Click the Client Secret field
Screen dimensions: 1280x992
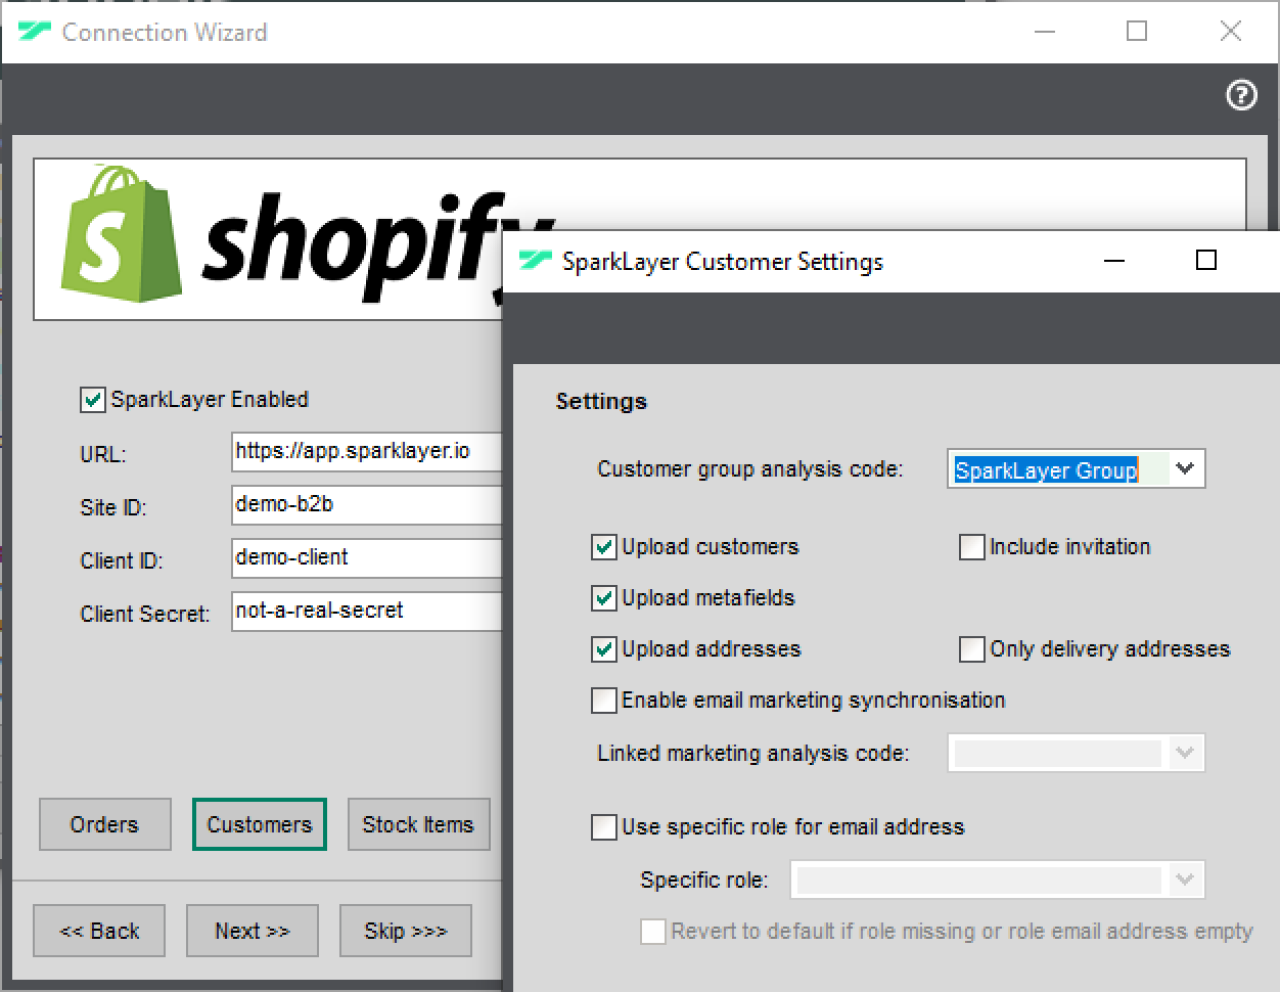367,611
